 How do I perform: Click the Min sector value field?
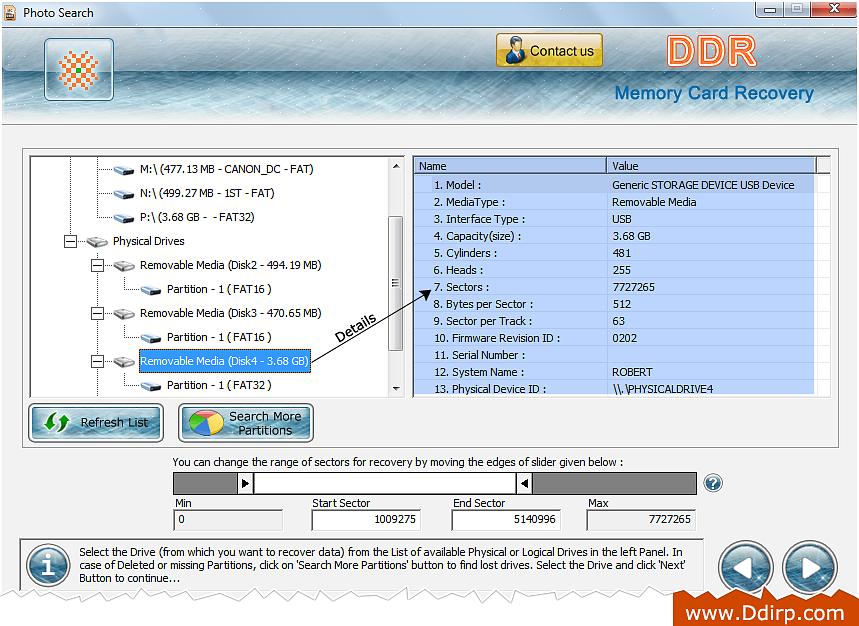(x=228, y=520)
